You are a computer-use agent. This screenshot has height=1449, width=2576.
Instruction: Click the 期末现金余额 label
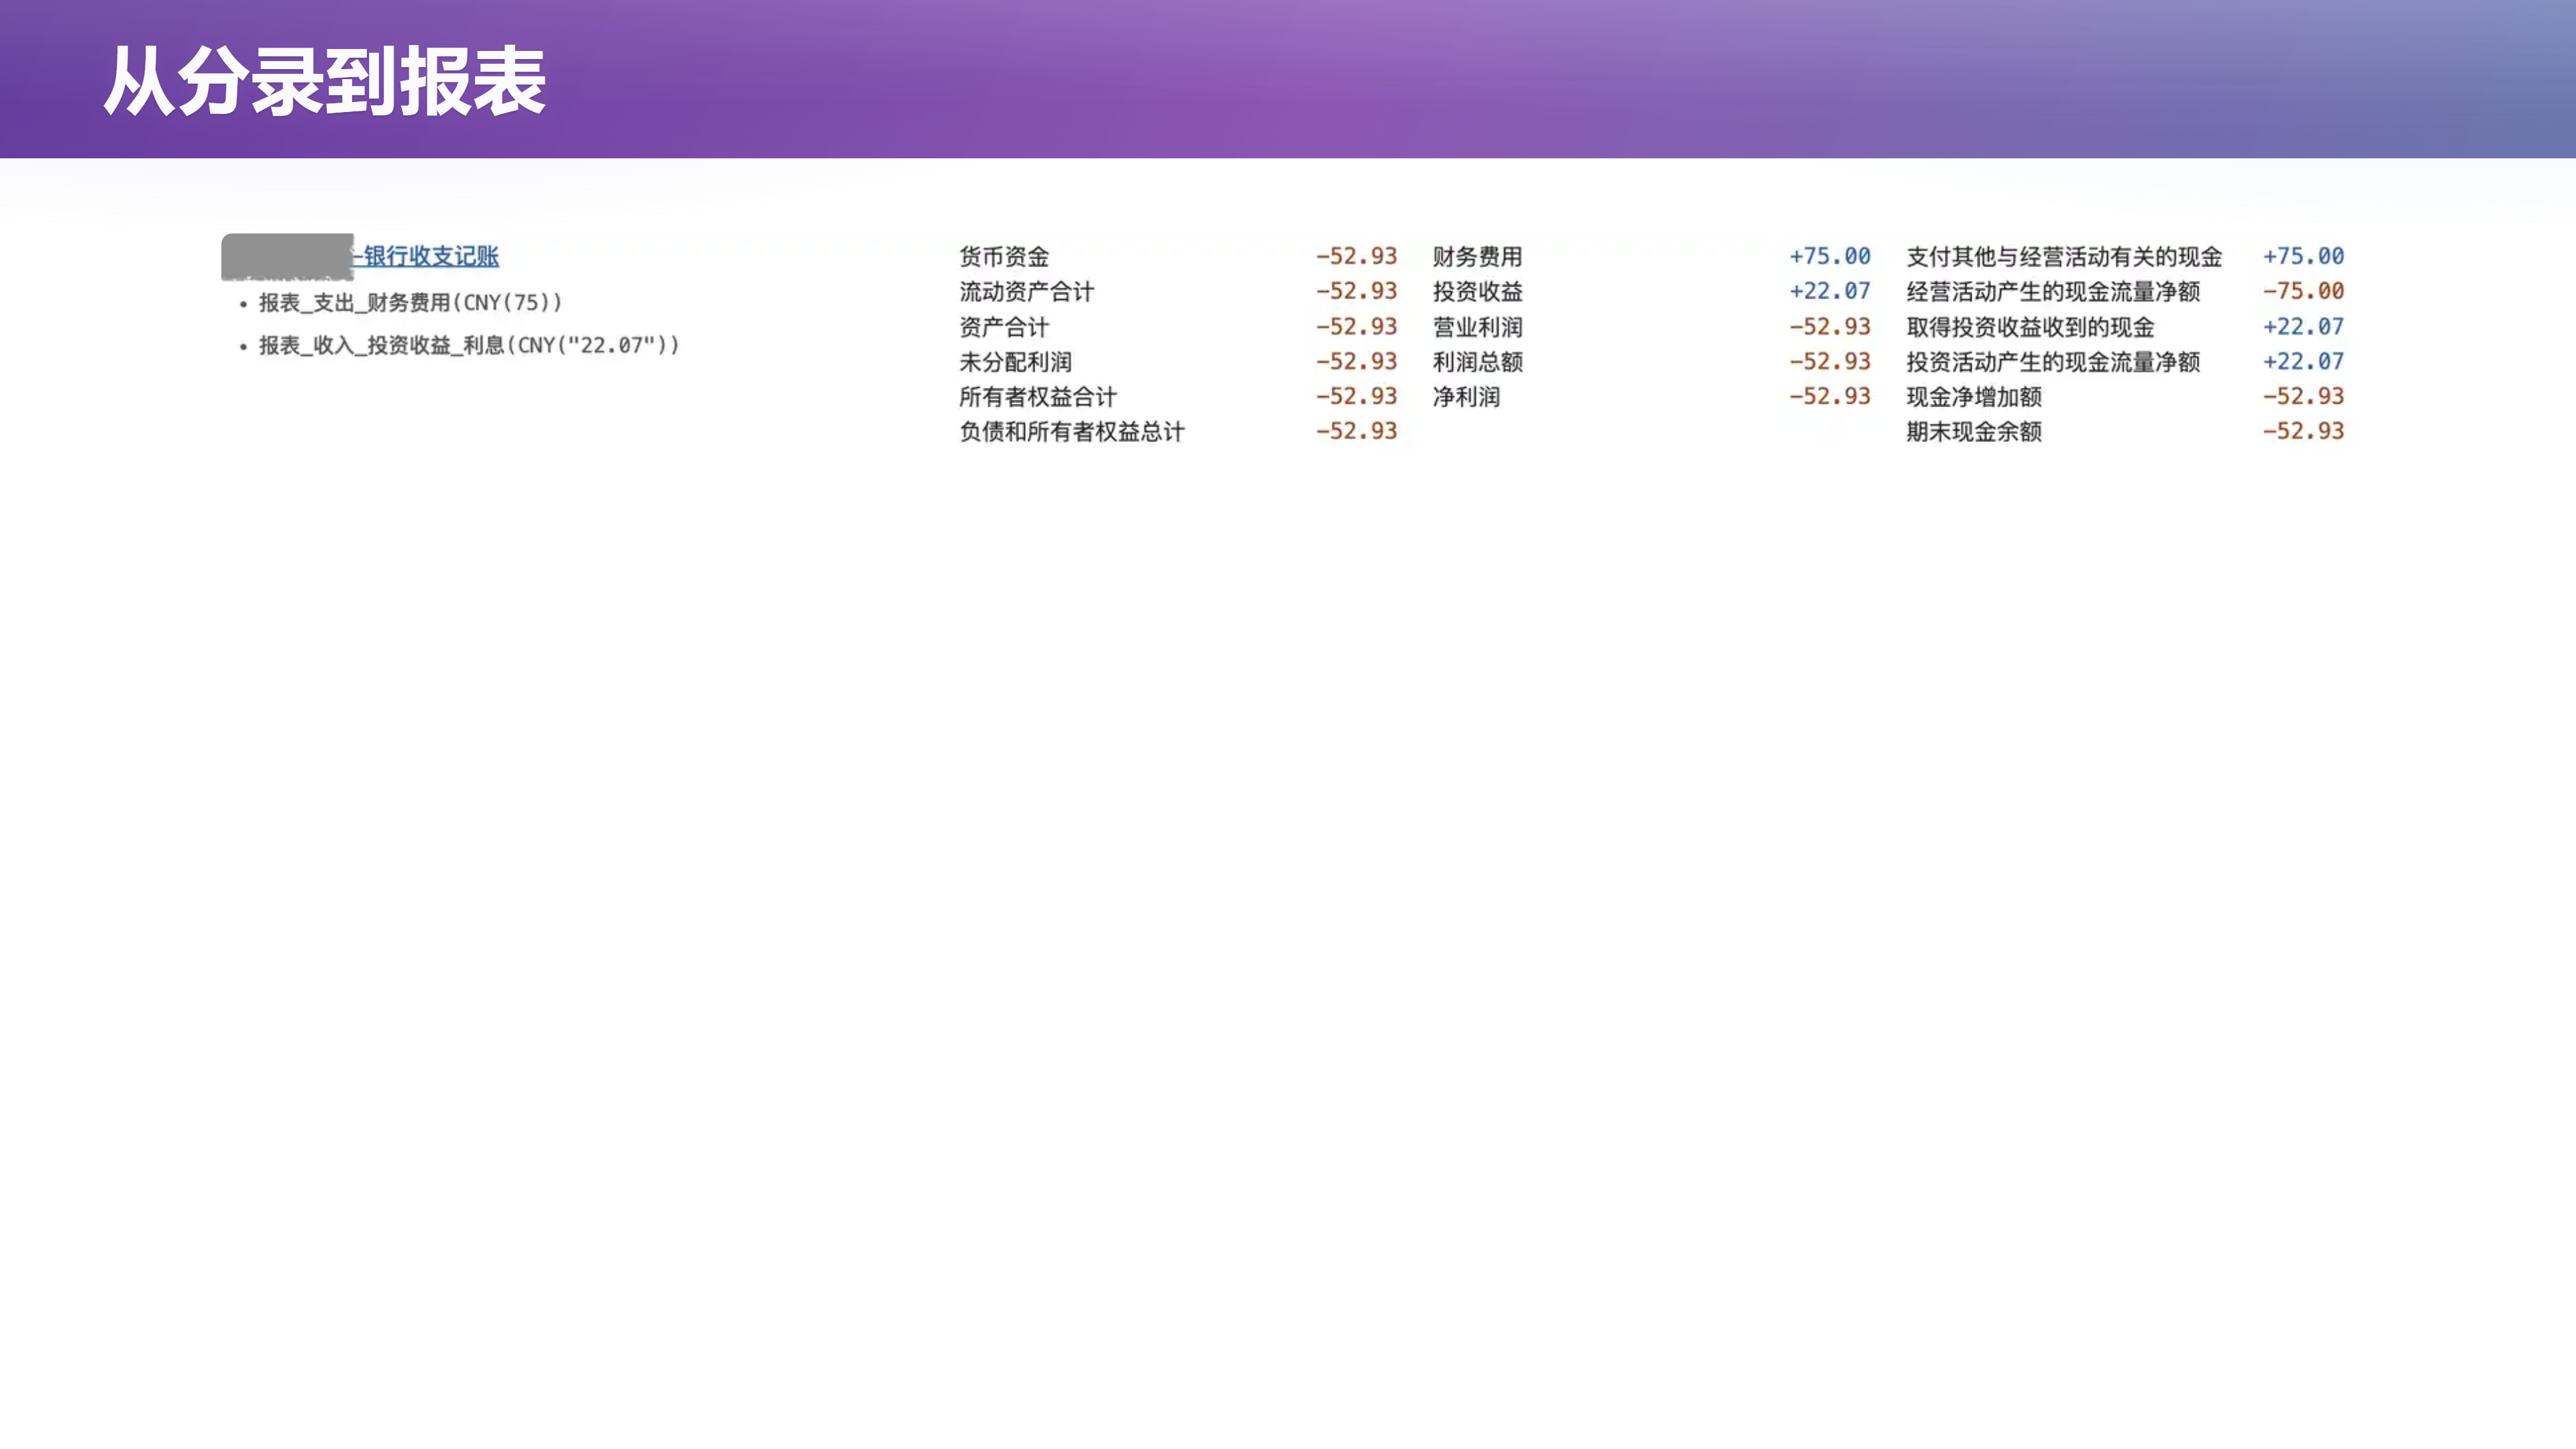click(1974, 432)
